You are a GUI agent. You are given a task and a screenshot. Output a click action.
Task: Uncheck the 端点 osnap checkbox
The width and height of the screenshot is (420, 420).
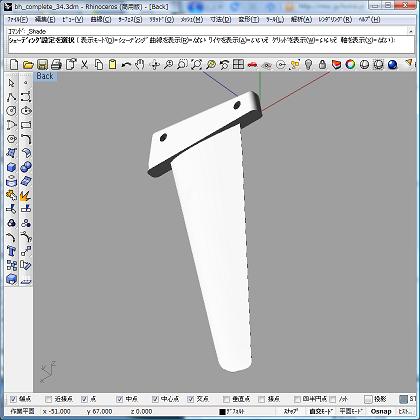[x=13, y=399]
